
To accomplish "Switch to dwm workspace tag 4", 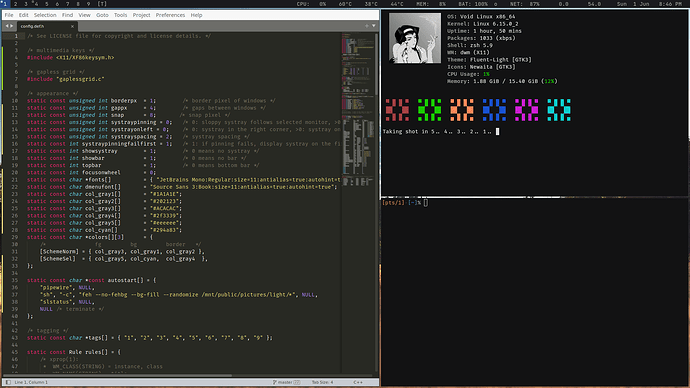I will [x=36, y=4].
